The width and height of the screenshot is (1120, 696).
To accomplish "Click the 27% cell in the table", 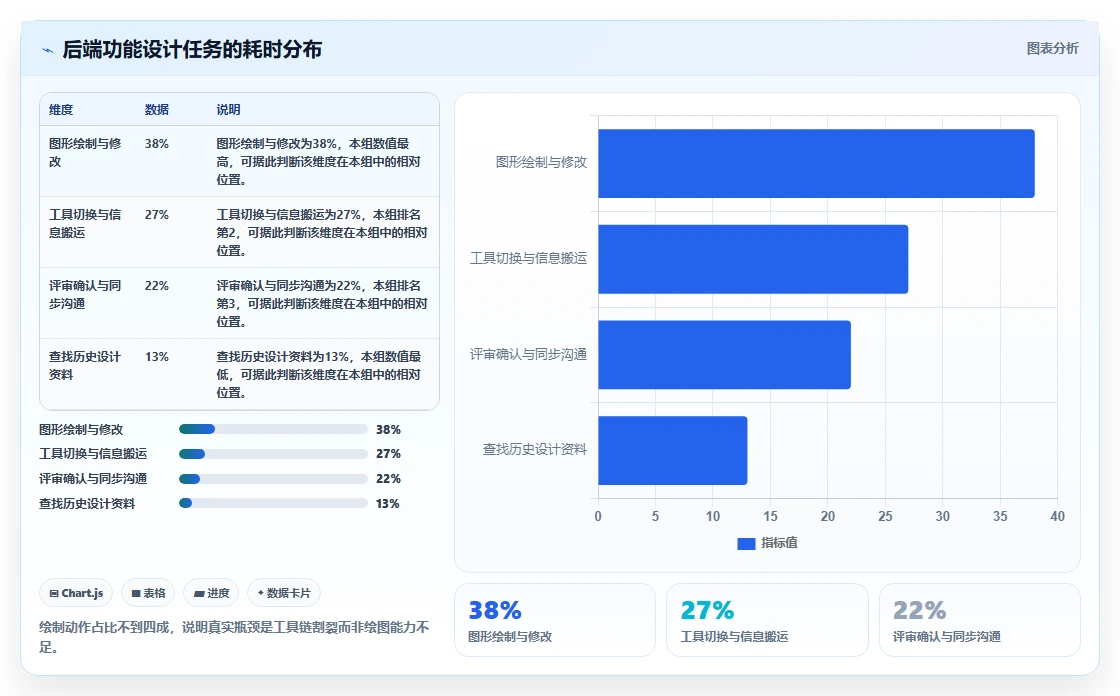I will pyautogui.click(x=156, y=215).
